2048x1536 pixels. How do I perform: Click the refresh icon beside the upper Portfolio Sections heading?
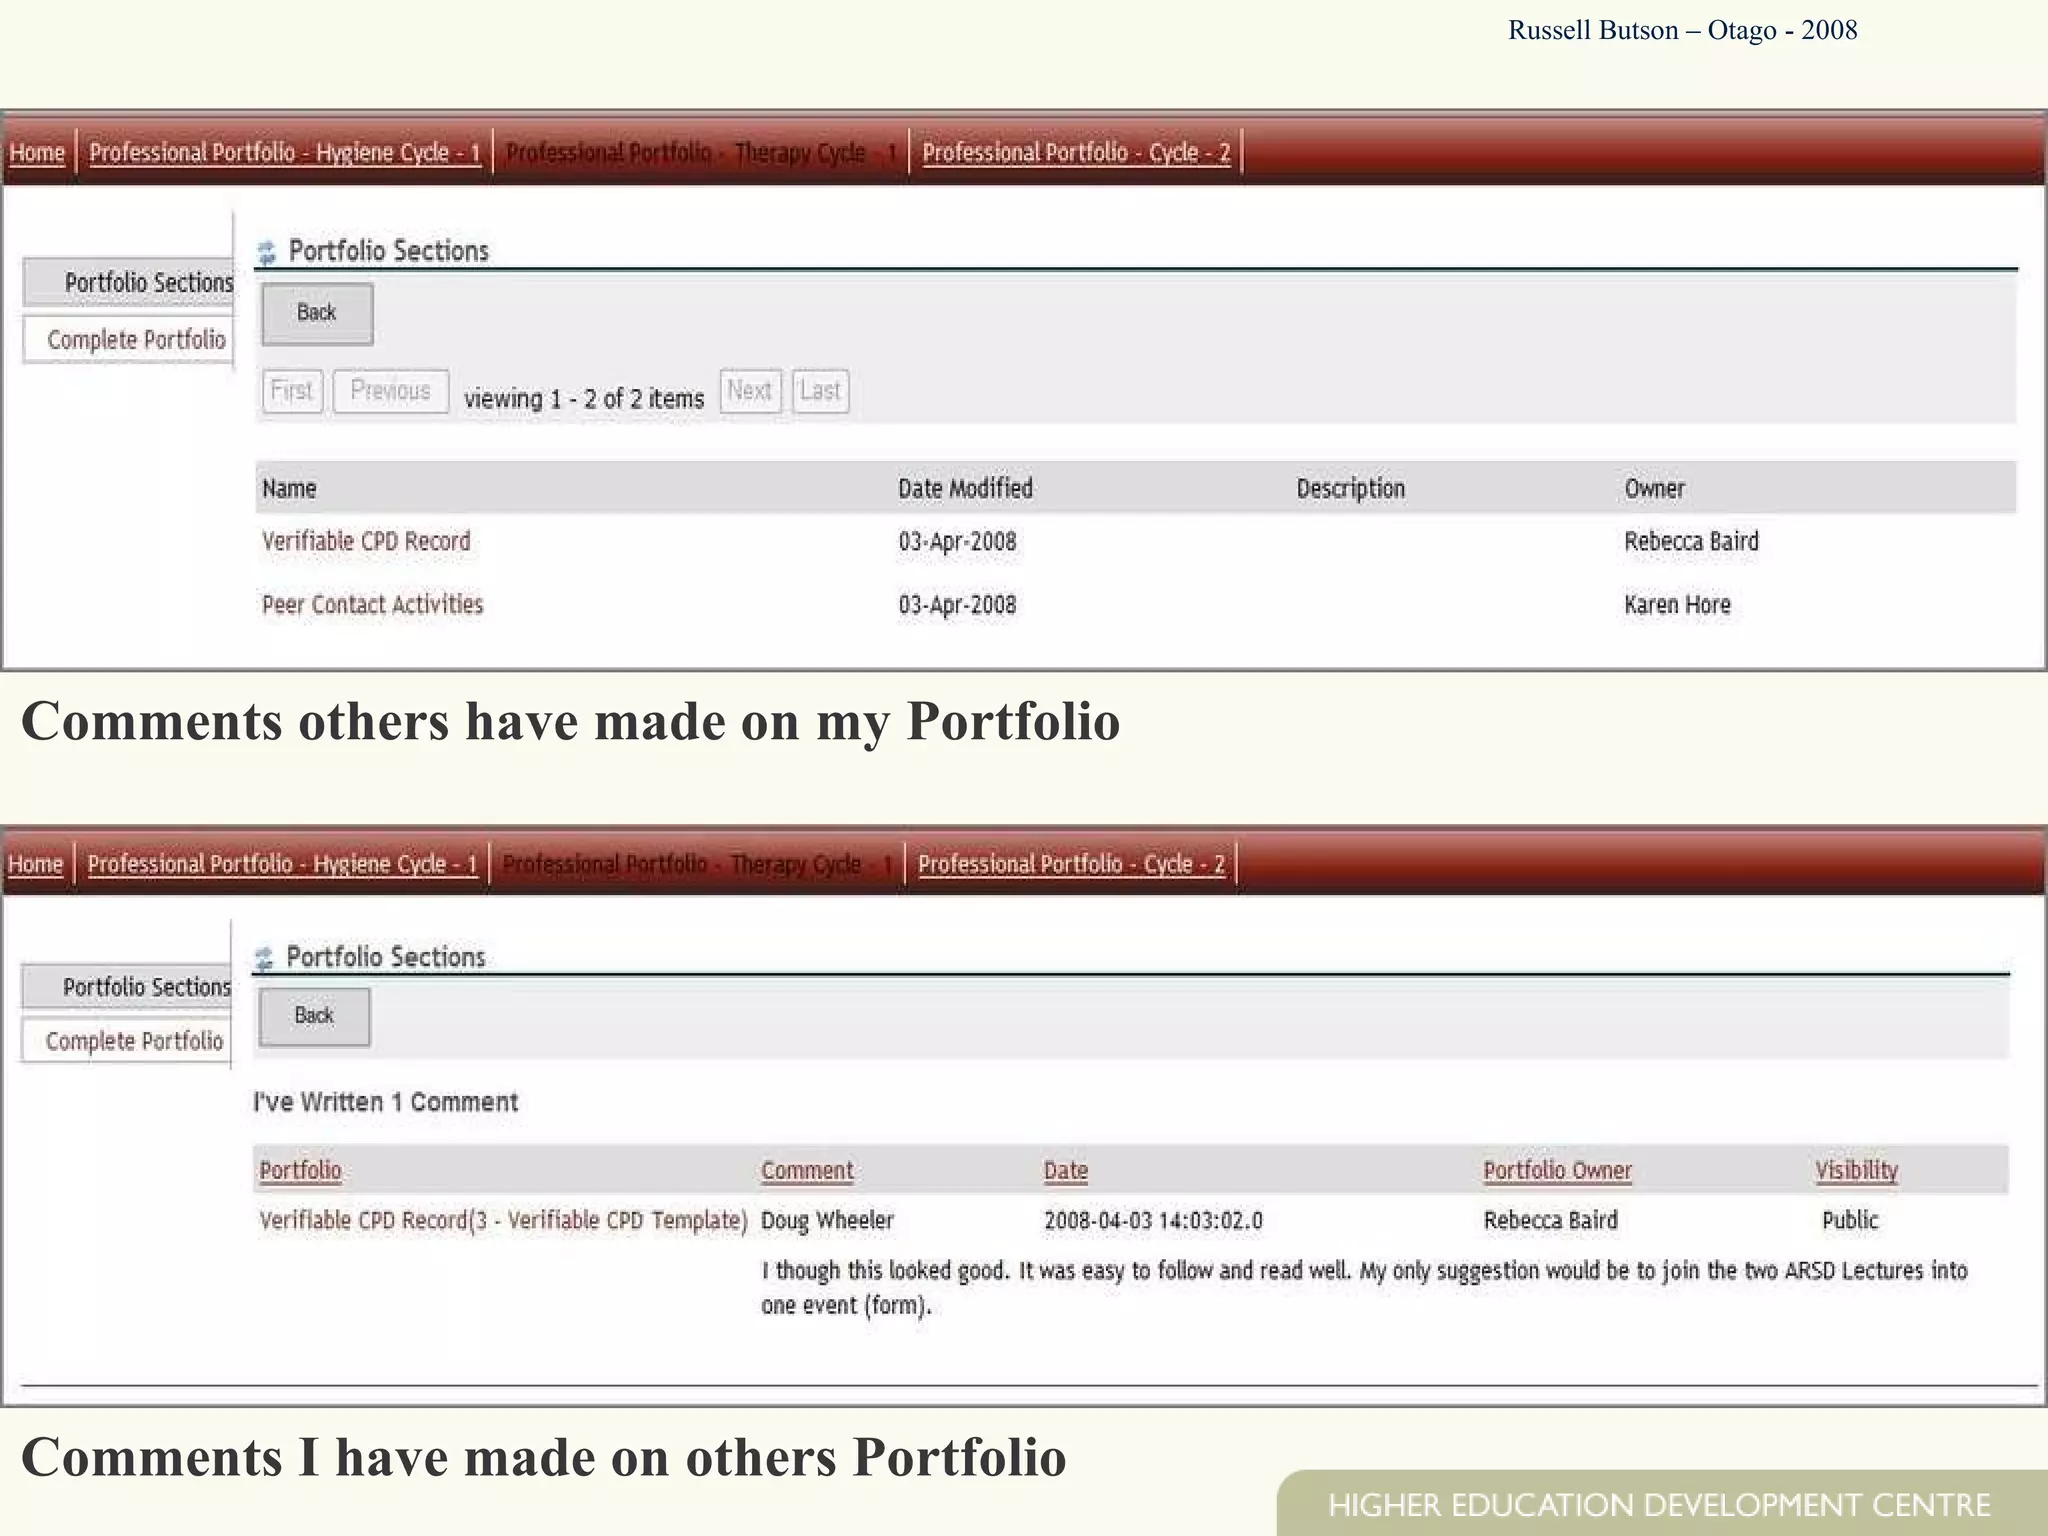[266, 252]
